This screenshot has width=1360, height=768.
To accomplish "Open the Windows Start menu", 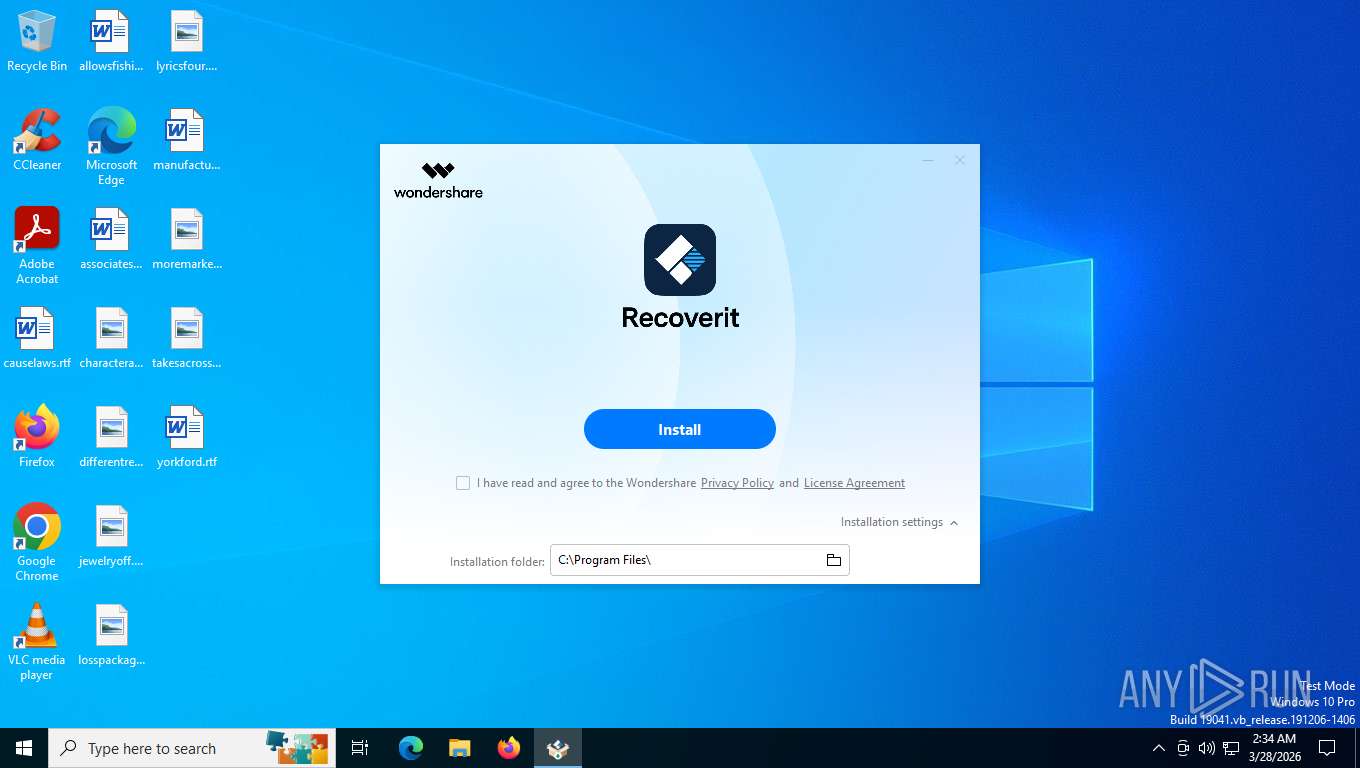I will 24,748.
